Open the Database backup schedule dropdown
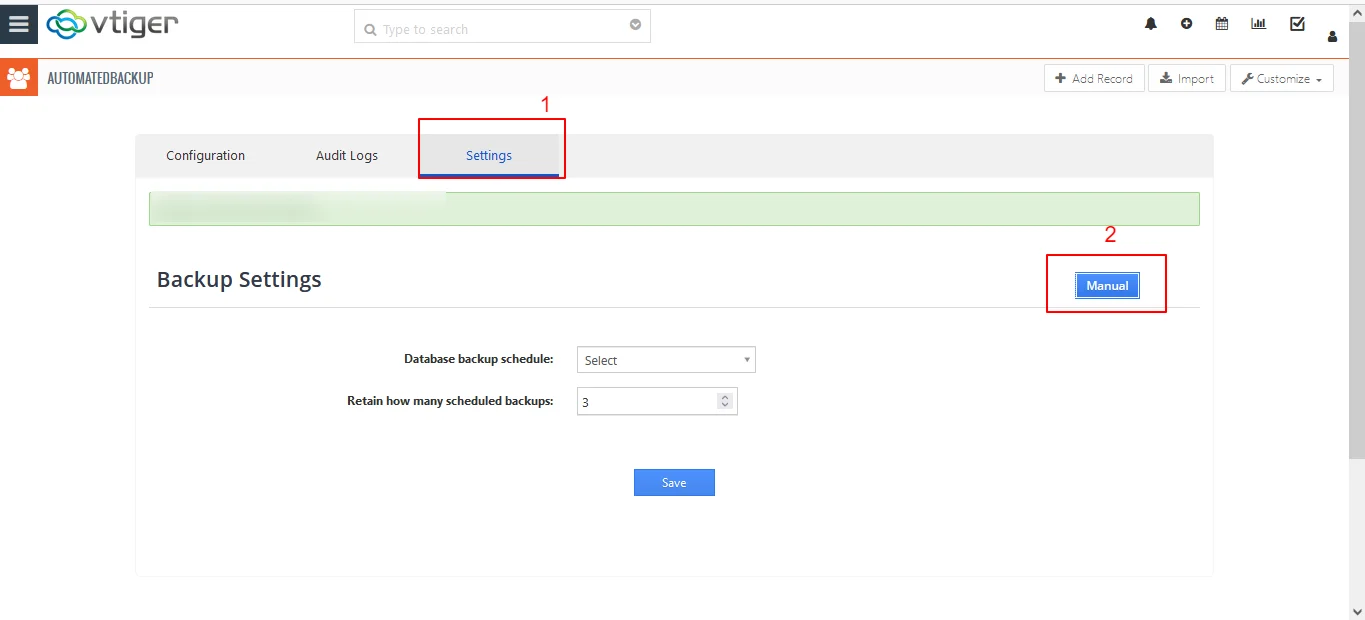Viewport: 1365px width, 620px height. (666, 360)
